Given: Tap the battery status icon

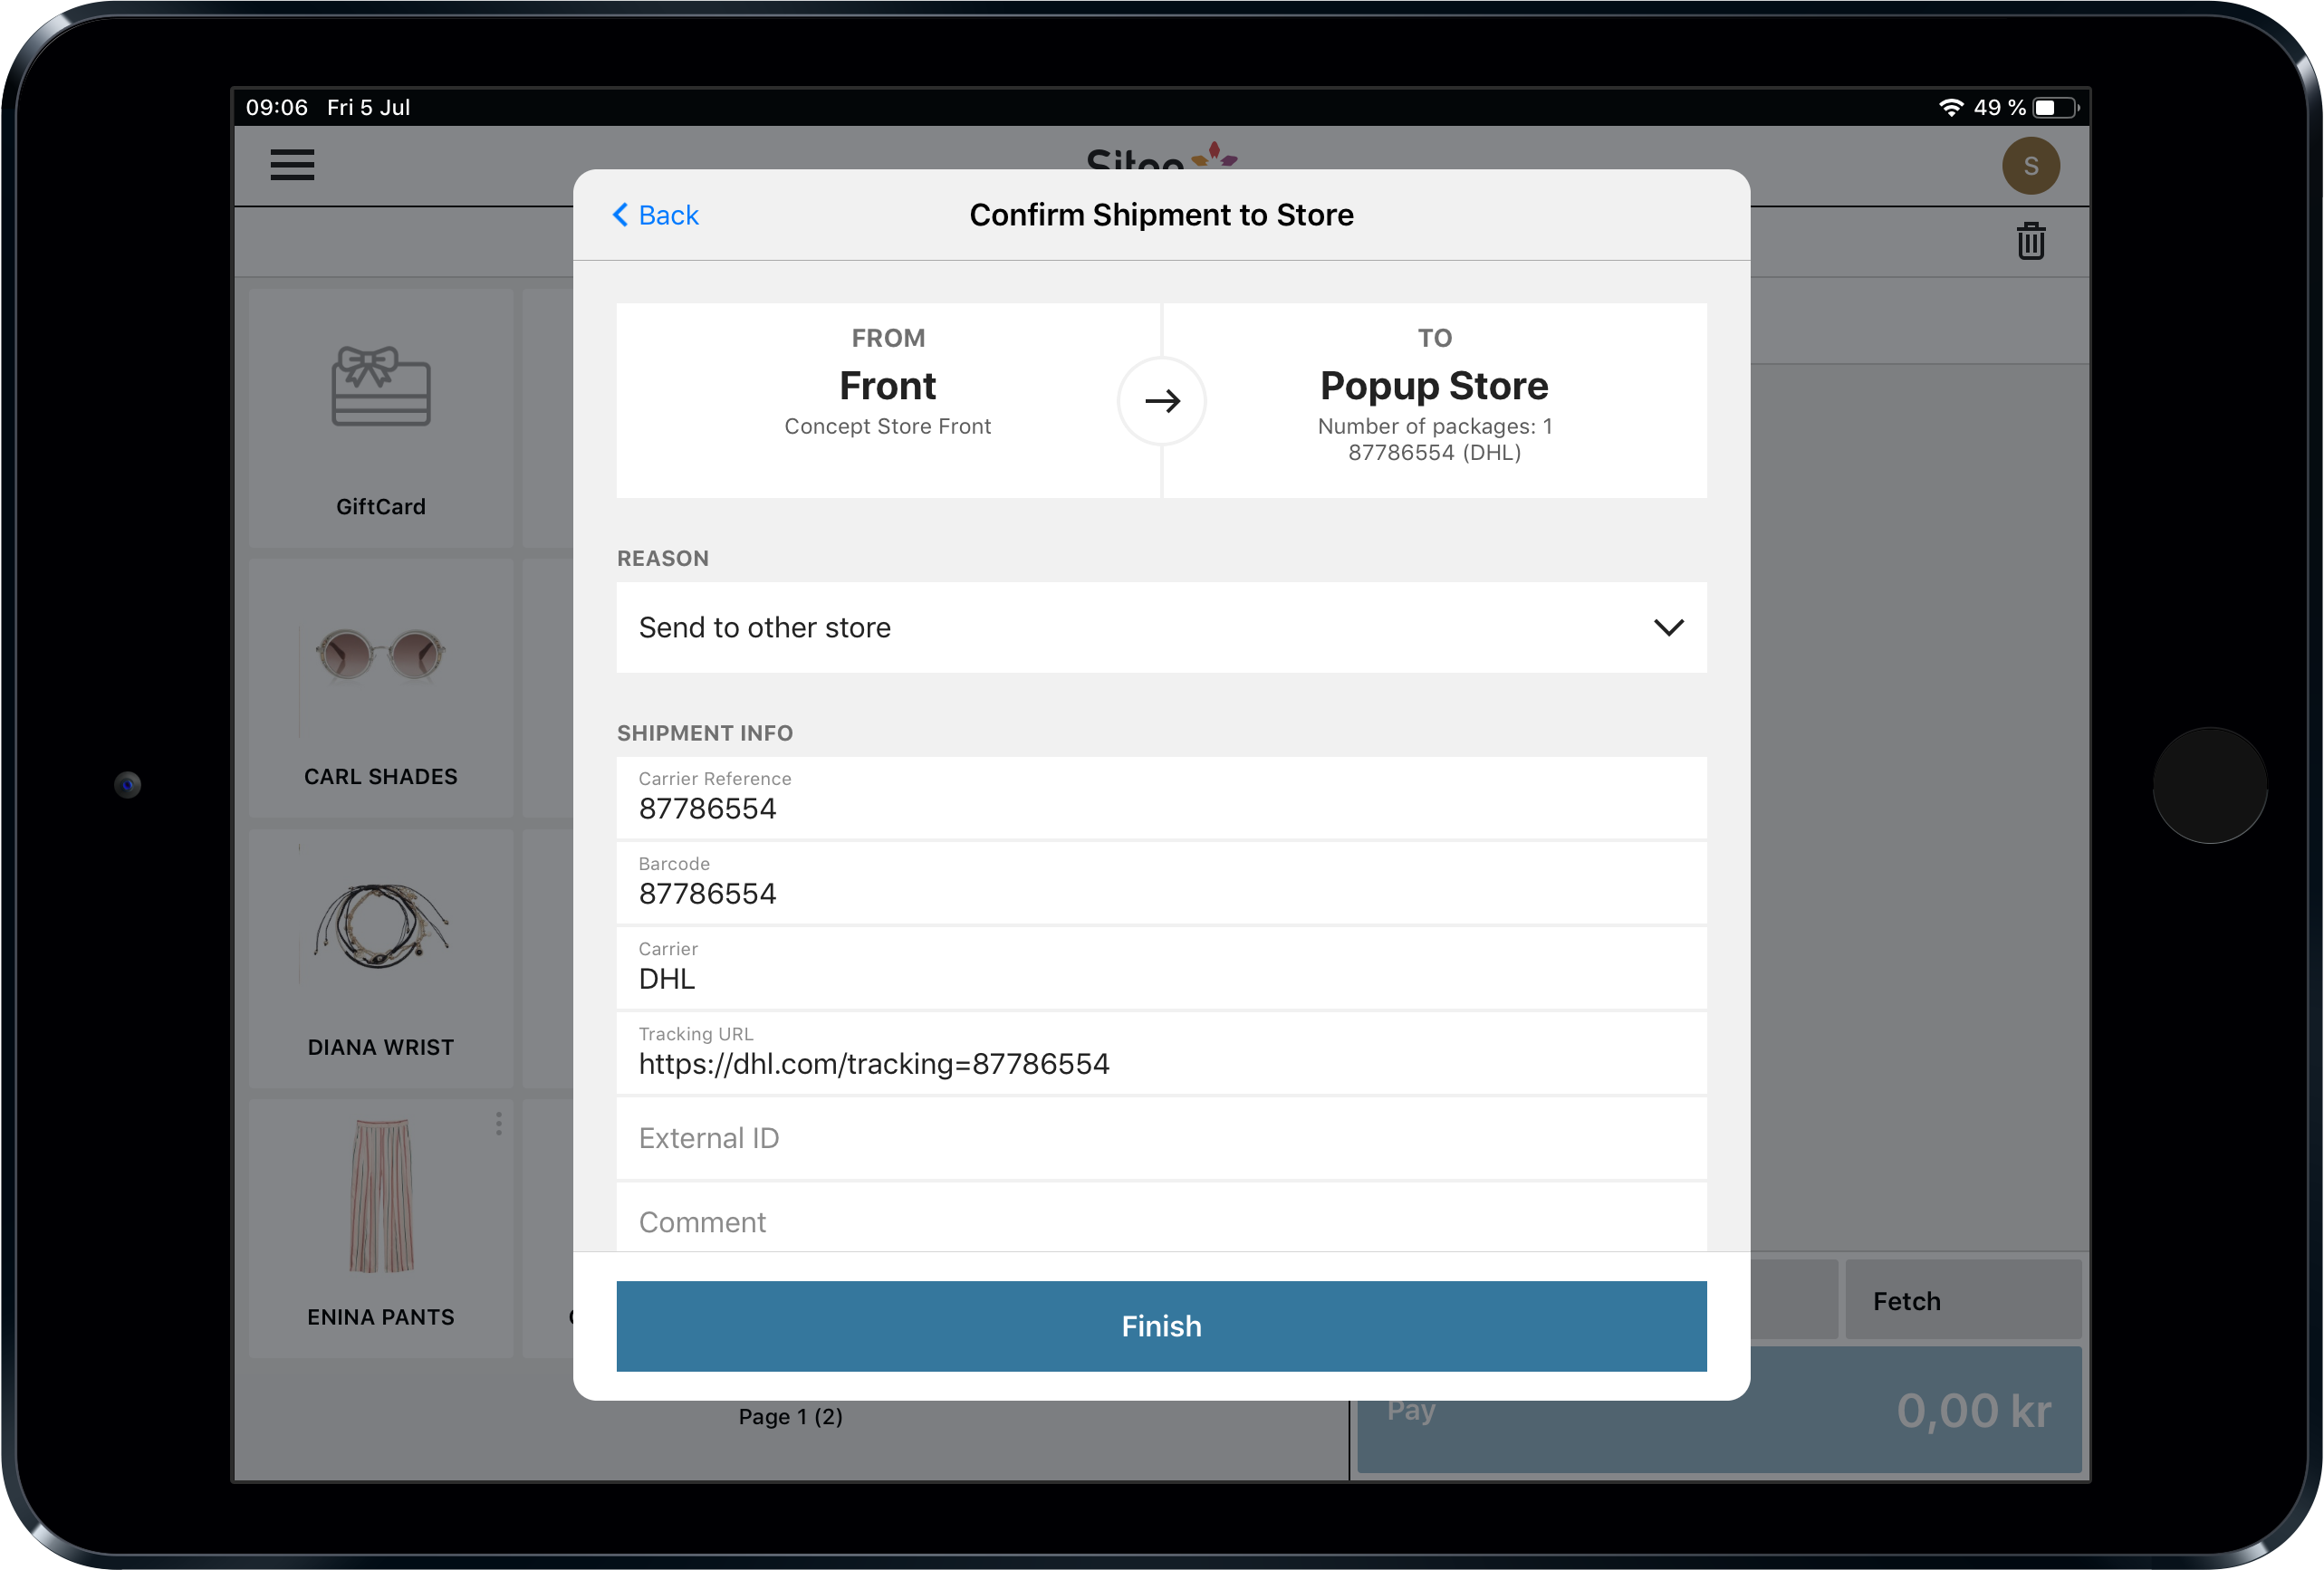Looking at the screenshot, I should [2056, 107].
